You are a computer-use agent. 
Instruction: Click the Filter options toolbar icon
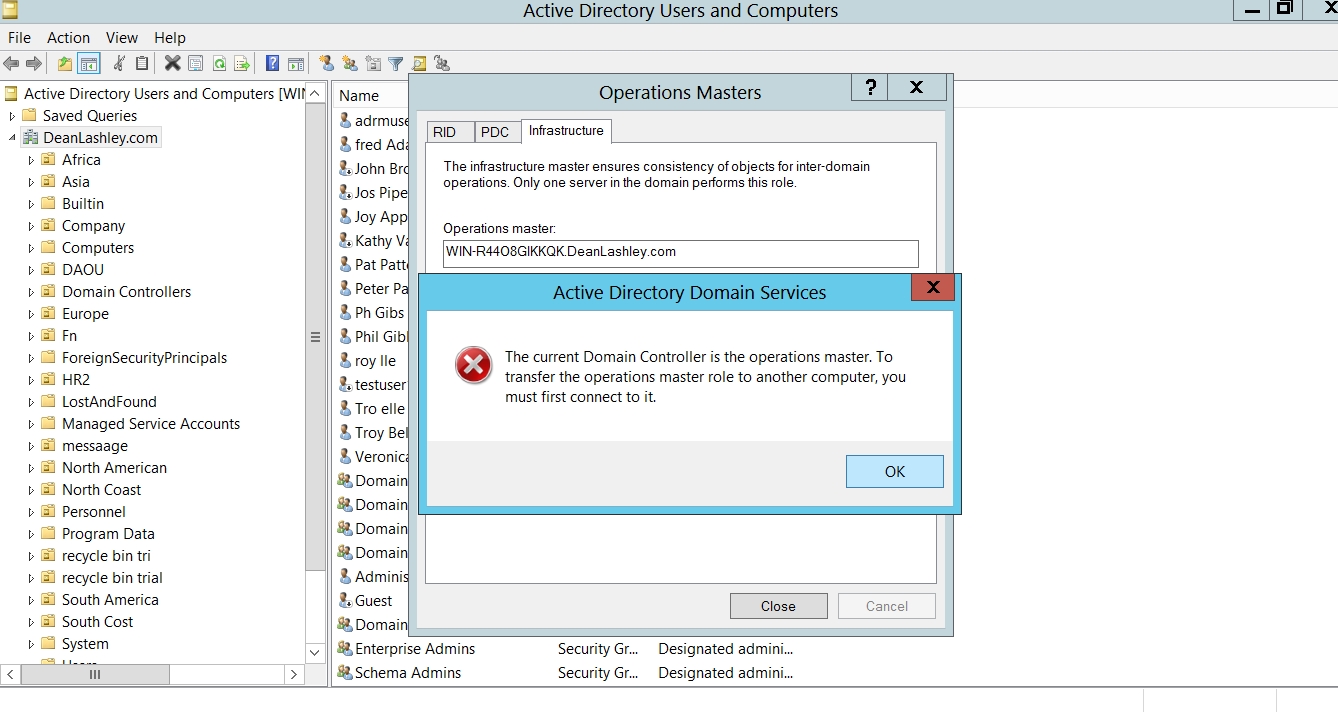click(396, 64)
